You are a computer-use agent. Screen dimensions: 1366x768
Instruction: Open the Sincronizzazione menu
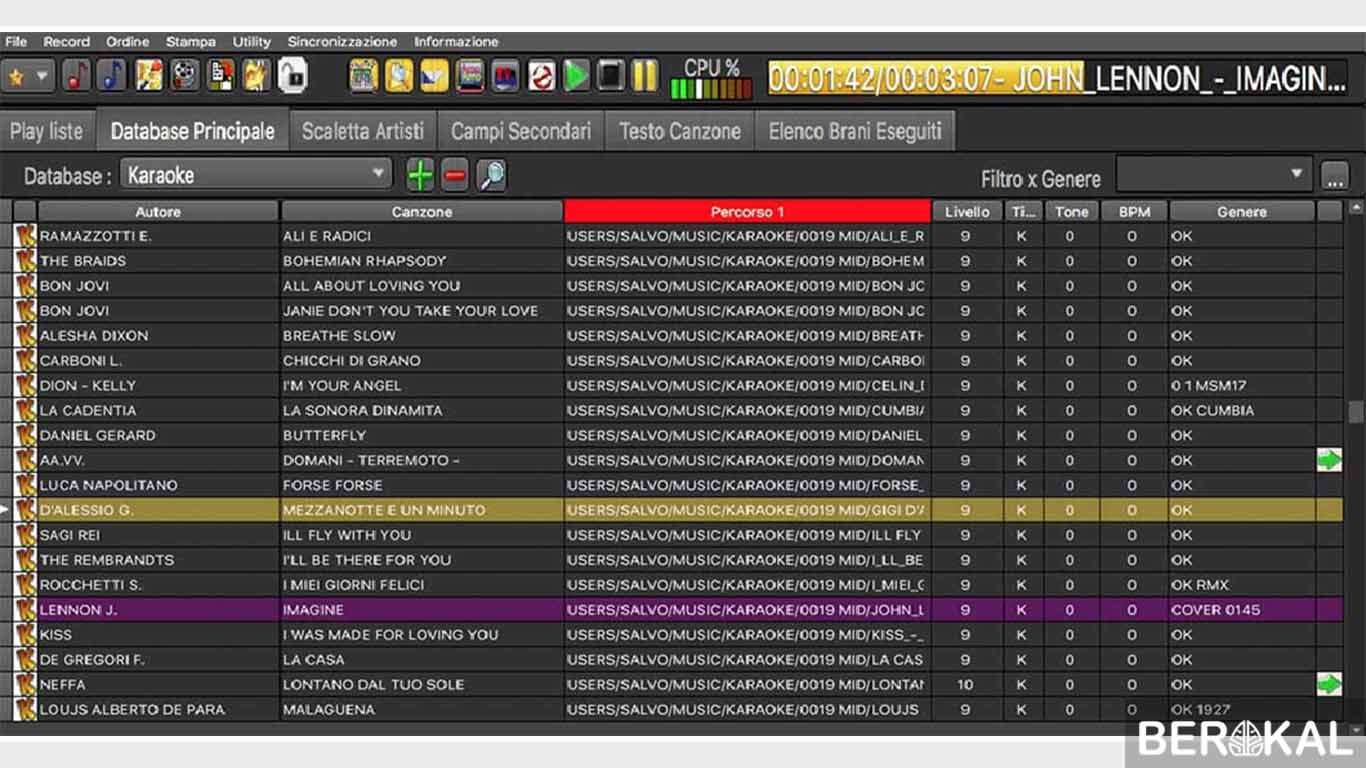(x=343, y=42)
